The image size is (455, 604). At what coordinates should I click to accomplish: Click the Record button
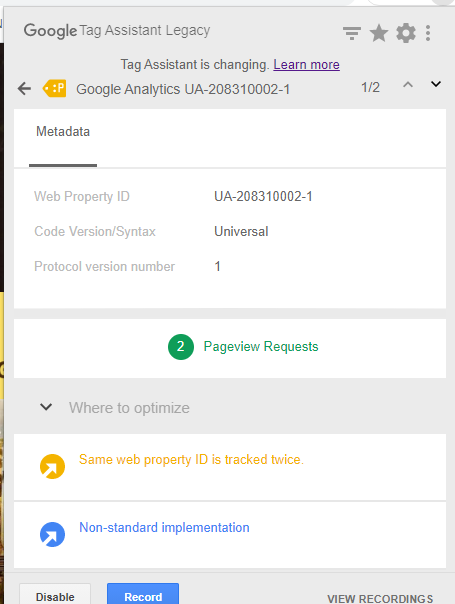143,596
